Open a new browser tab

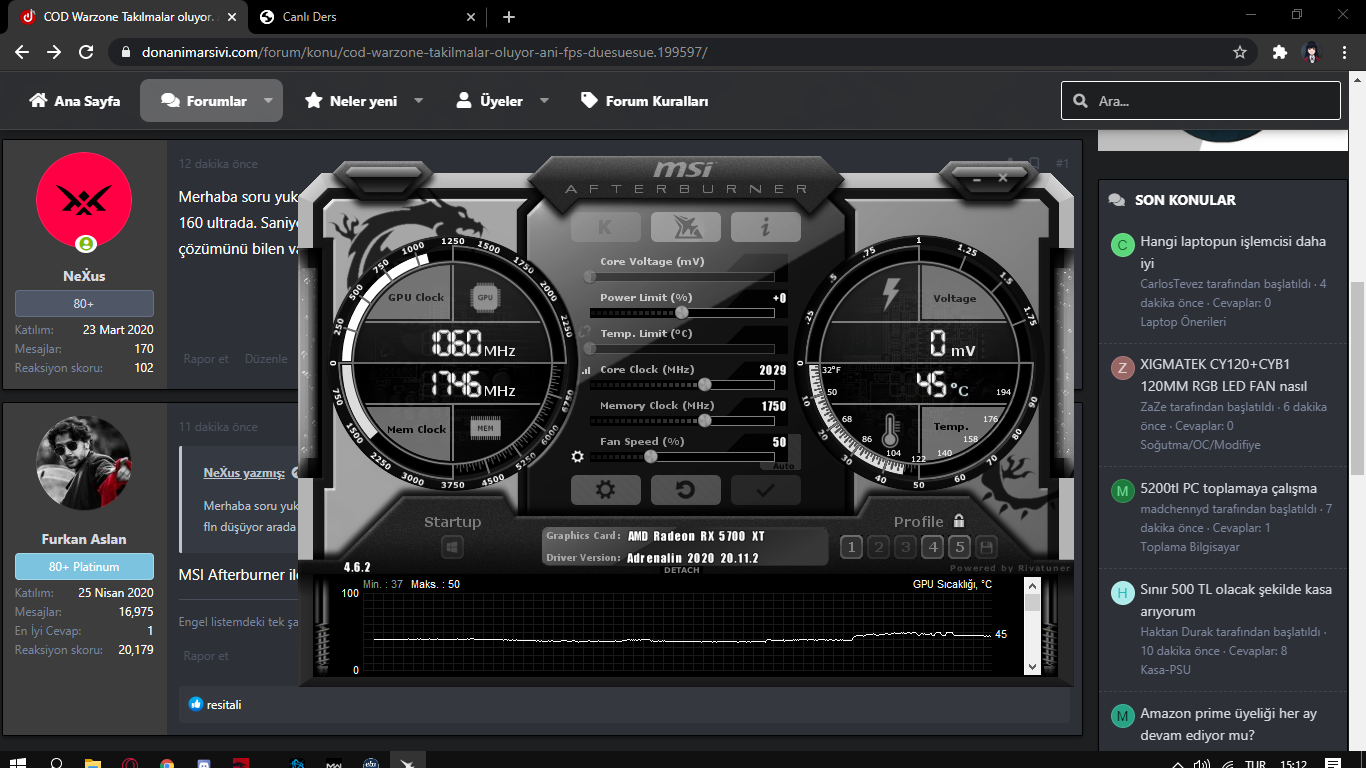(x=509, y=17)
